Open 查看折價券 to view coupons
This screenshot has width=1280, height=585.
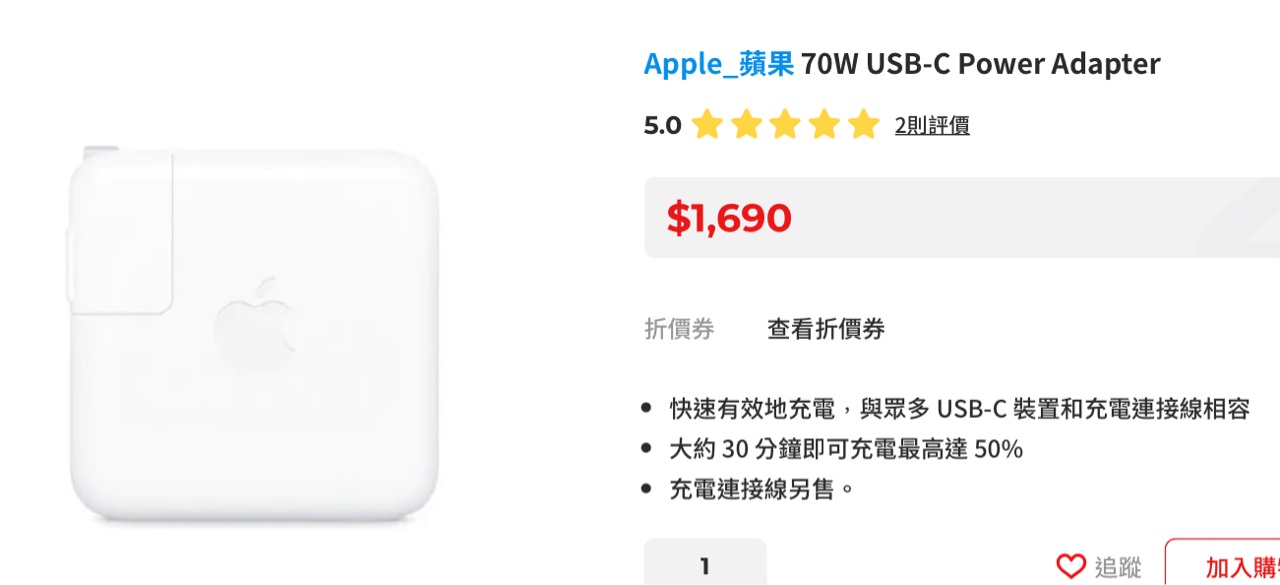pyautogui.click(x=826, y=329)
